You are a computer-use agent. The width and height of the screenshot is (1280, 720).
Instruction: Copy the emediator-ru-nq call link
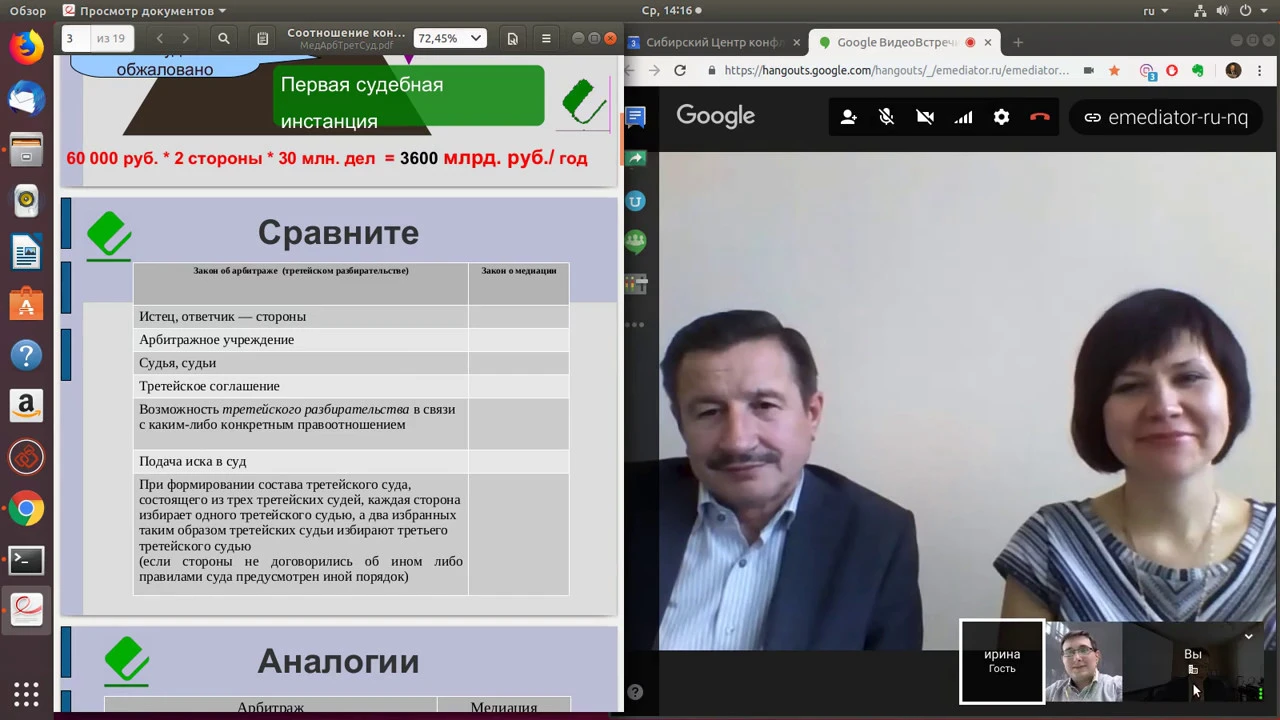(x=1166, y=117)
